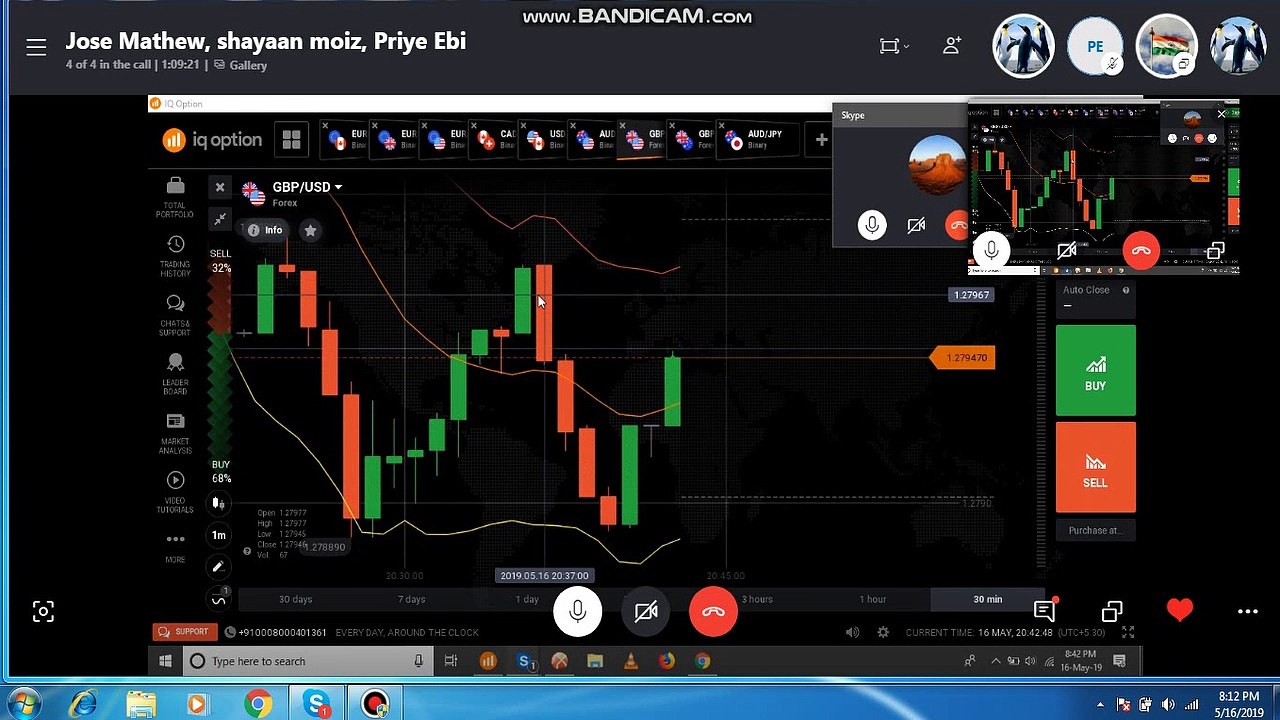
Task: Toggle camera in small Skype window
Action: (916, 226)
